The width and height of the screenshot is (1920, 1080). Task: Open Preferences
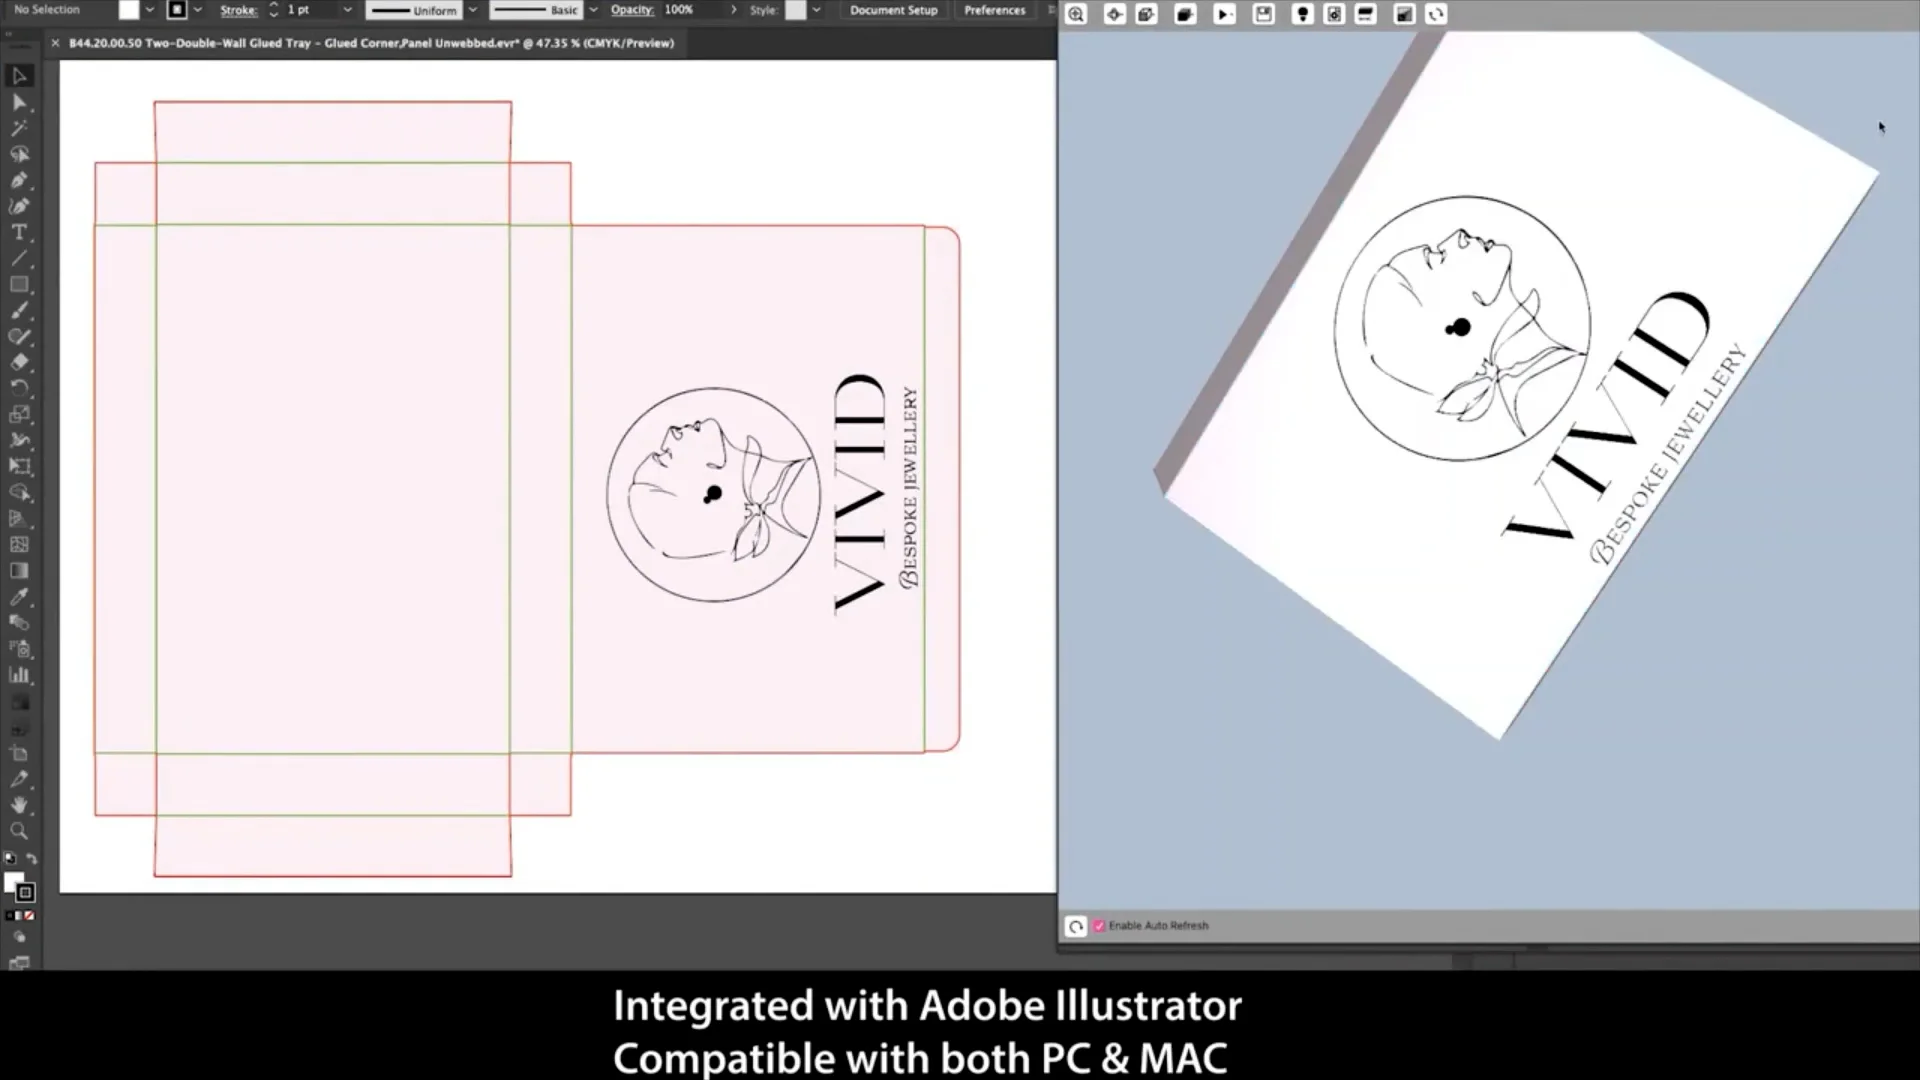click(x=994, y=10)
